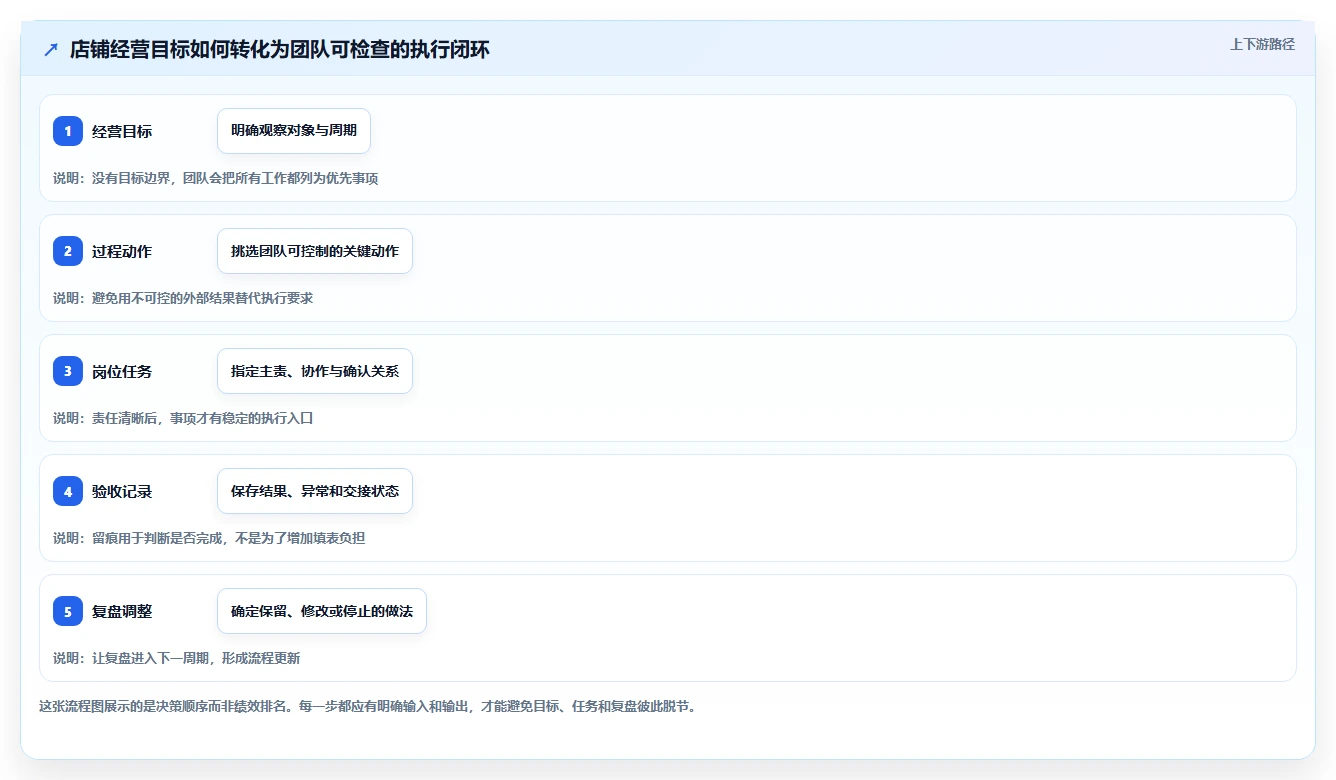
Task: Select the 保存结果、异常和交接状态 chip
Action: (315, 491)
